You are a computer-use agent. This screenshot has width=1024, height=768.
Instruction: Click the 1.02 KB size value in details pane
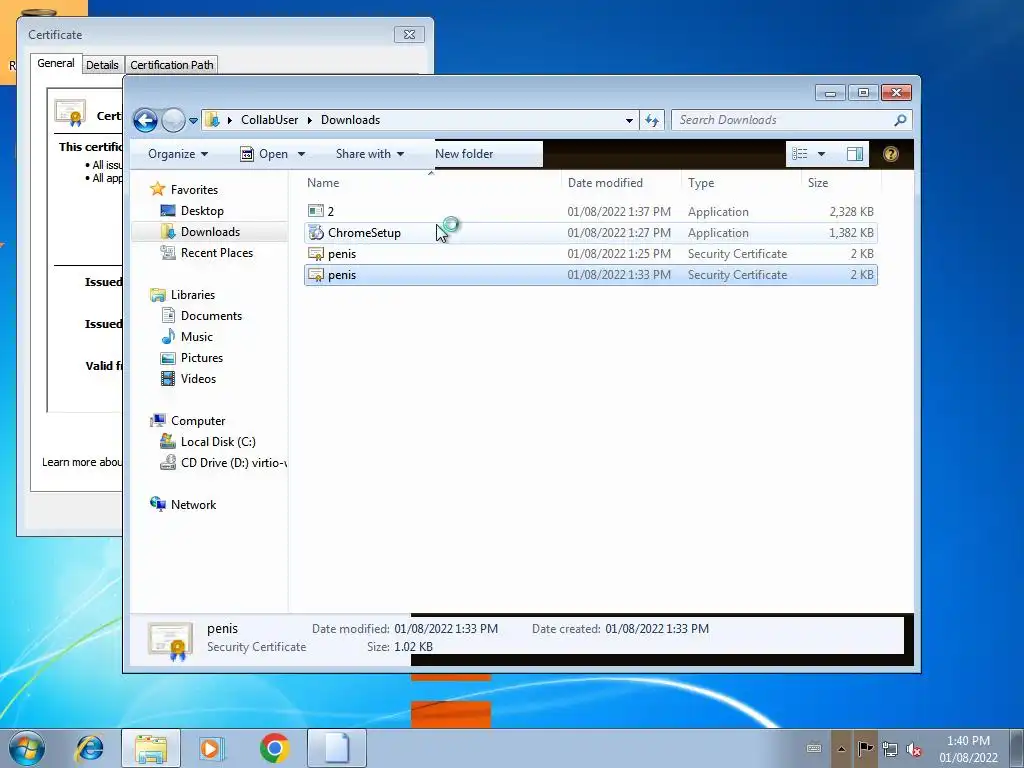click(413, 647)
